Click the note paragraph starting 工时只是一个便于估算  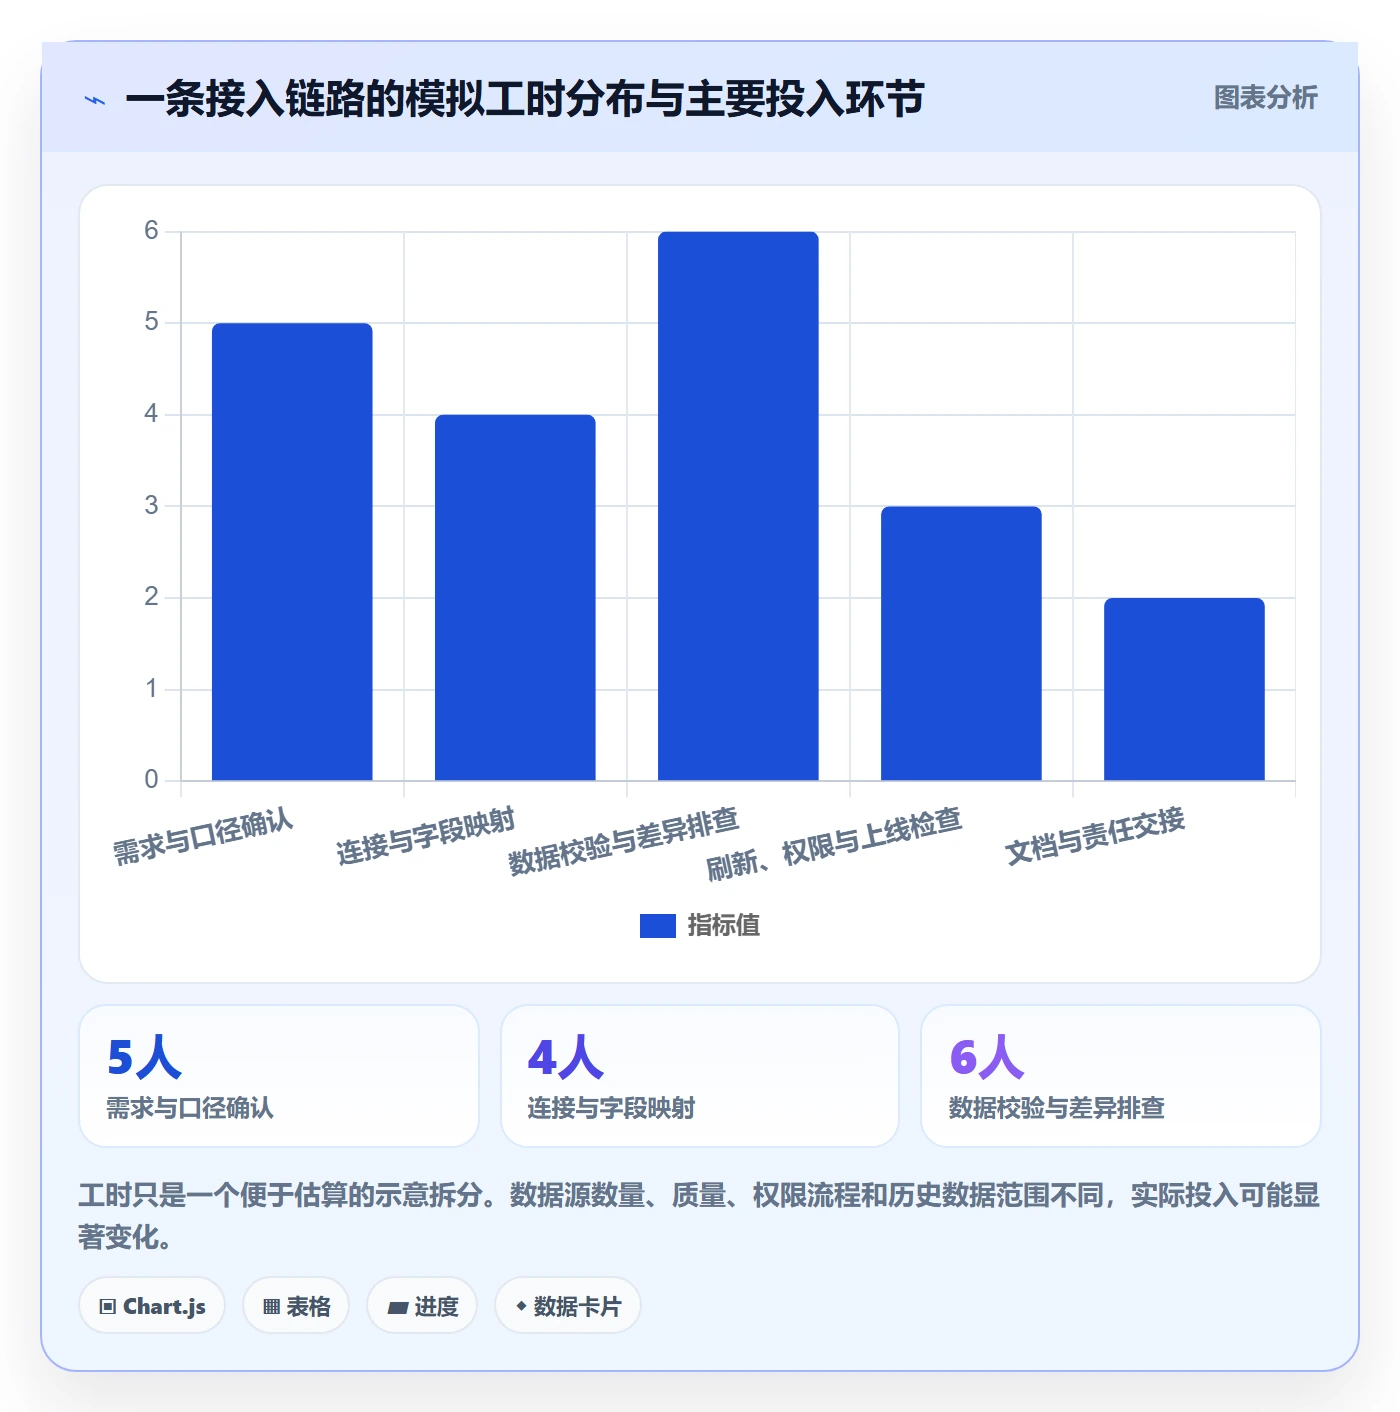coord(699,1216)
